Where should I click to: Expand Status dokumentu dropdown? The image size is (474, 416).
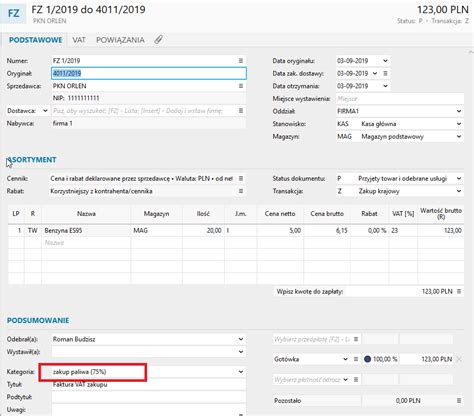tap(459, 179)
